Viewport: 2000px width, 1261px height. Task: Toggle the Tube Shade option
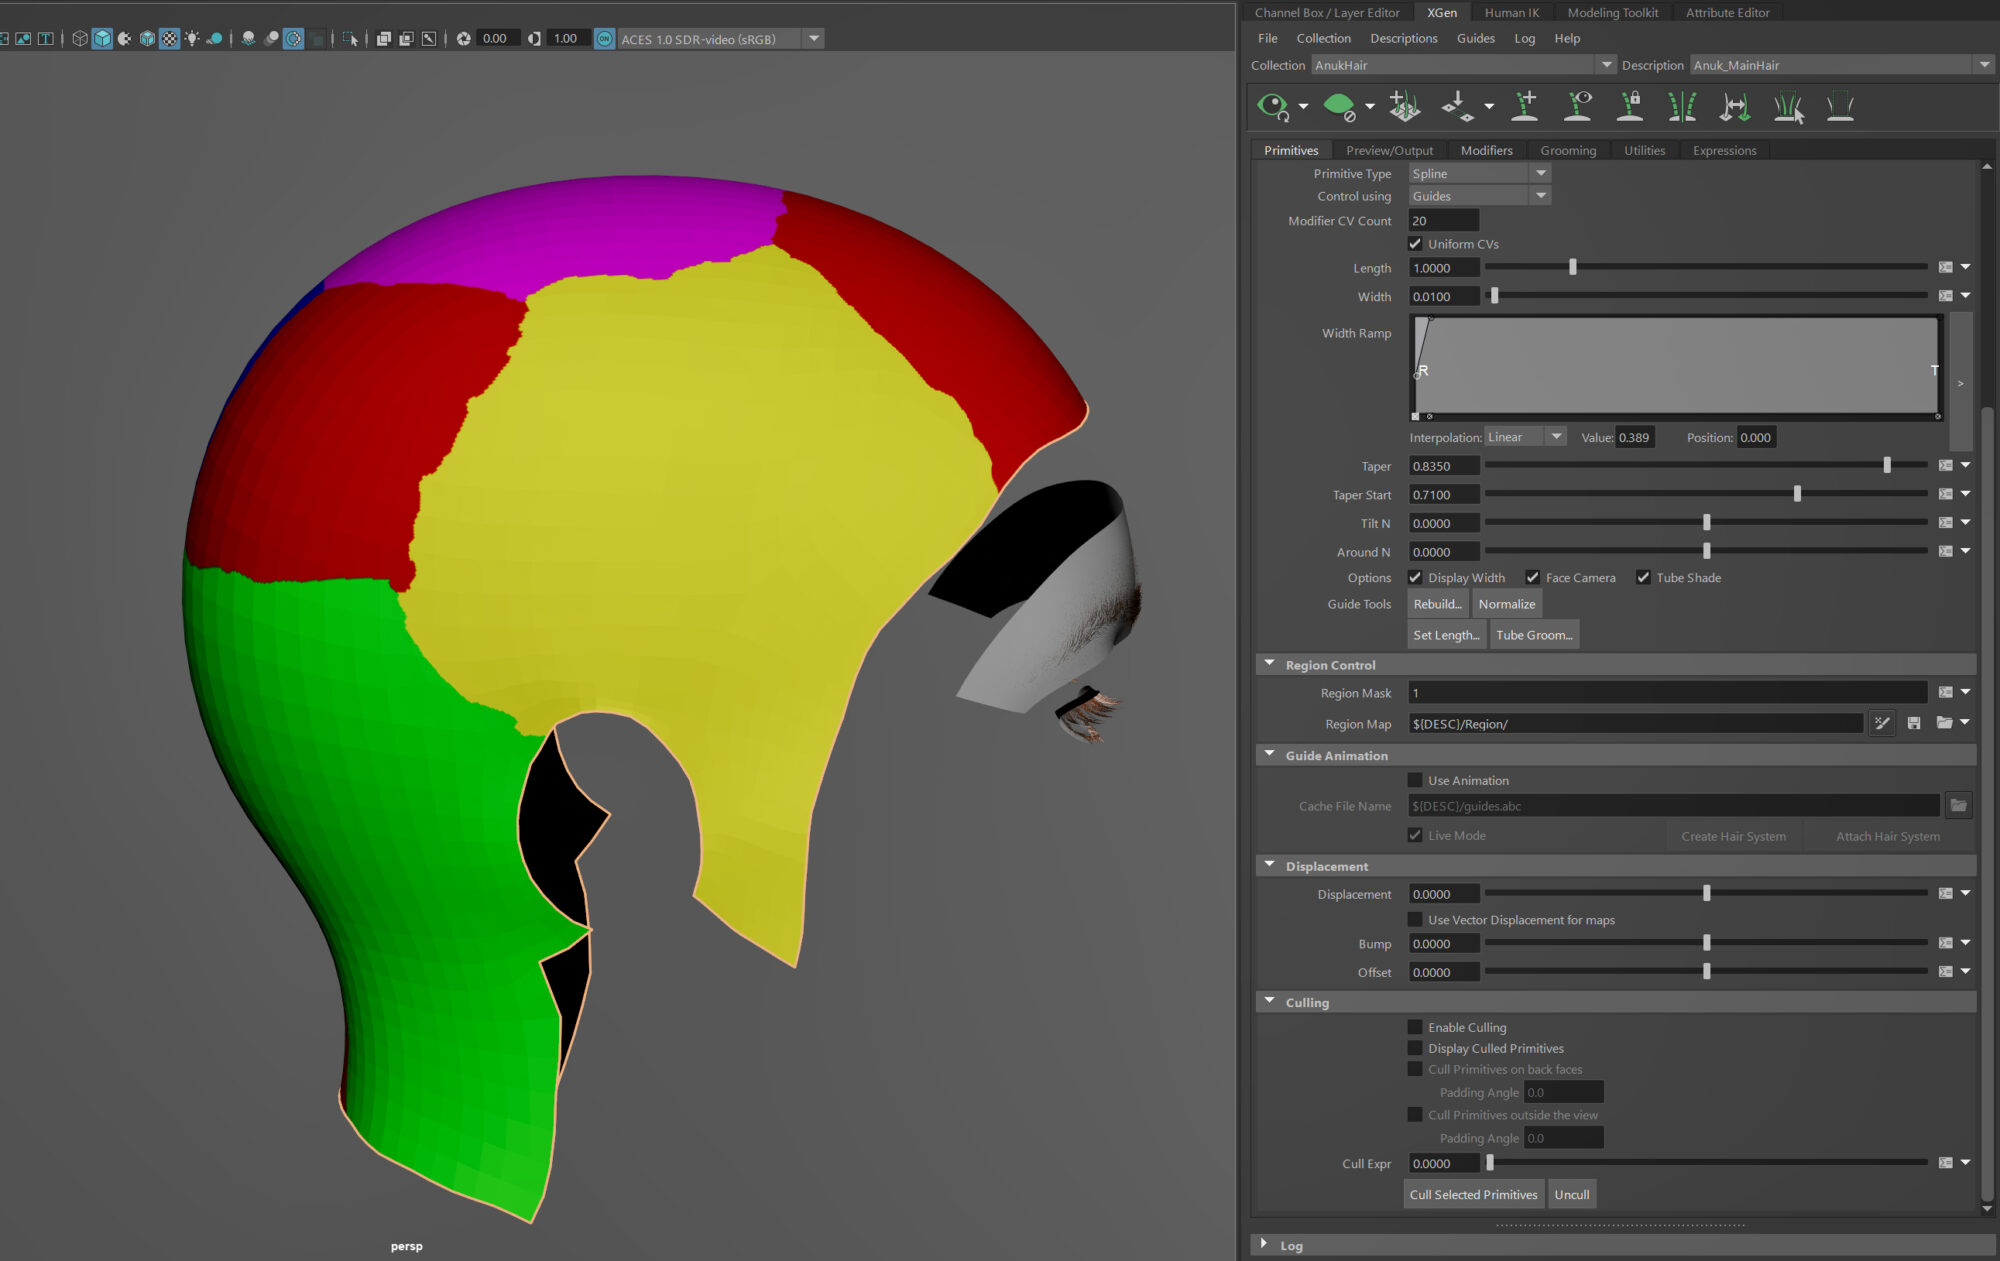pyautogui.click(x=1643, y=578)
